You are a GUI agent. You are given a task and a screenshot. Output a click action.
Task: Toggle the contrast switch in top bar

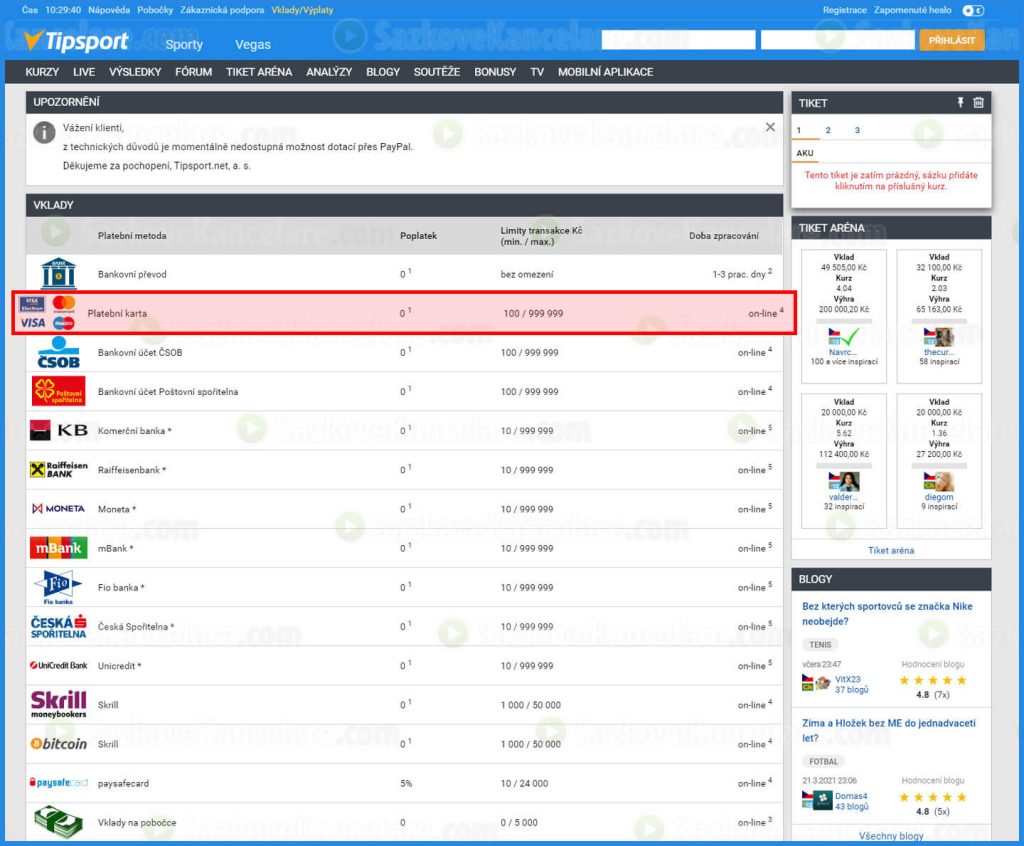[973, 10]
